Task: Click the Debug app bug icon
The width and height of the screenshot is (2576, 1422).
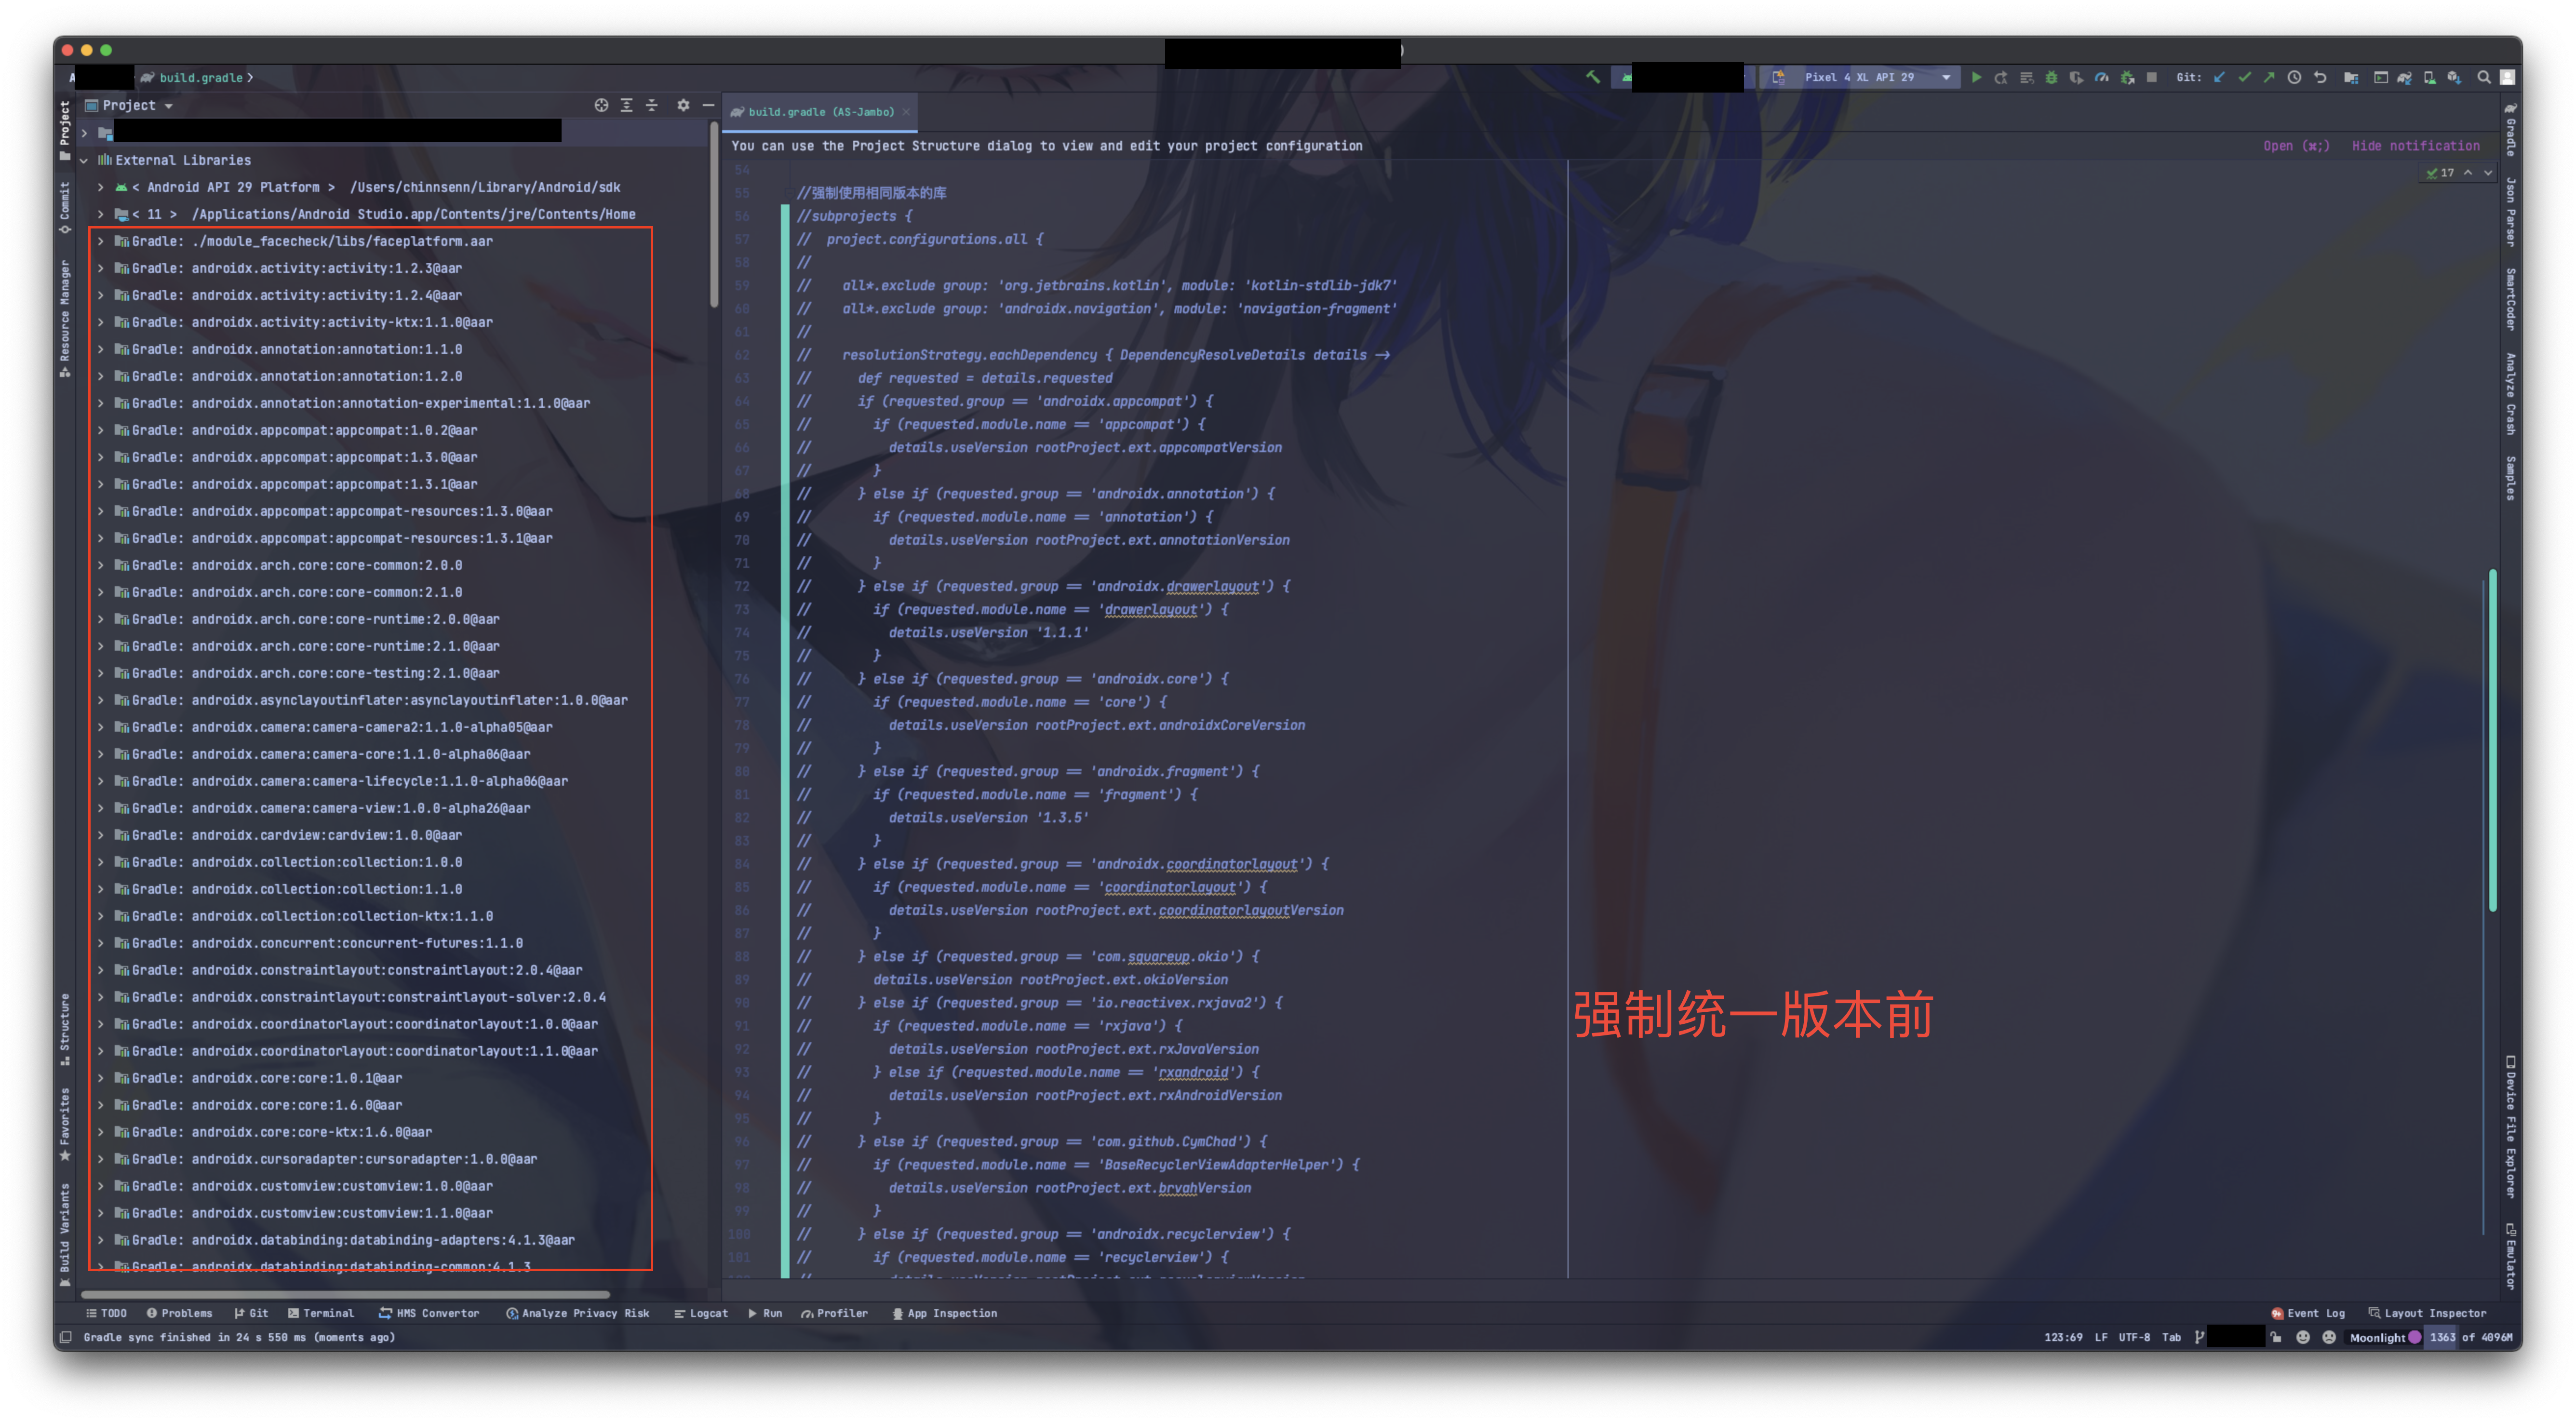Action: tap(2051, 77)
